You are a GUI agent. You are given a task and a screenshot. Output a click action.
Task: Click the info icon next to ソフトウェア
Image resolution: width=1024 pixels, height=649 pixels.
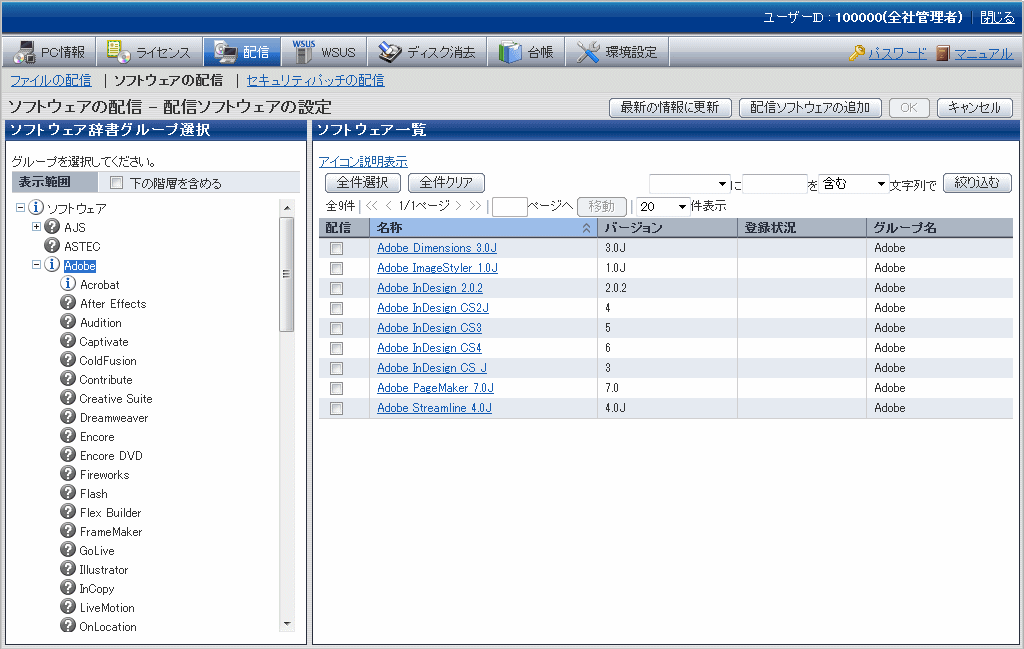point(36,208)
